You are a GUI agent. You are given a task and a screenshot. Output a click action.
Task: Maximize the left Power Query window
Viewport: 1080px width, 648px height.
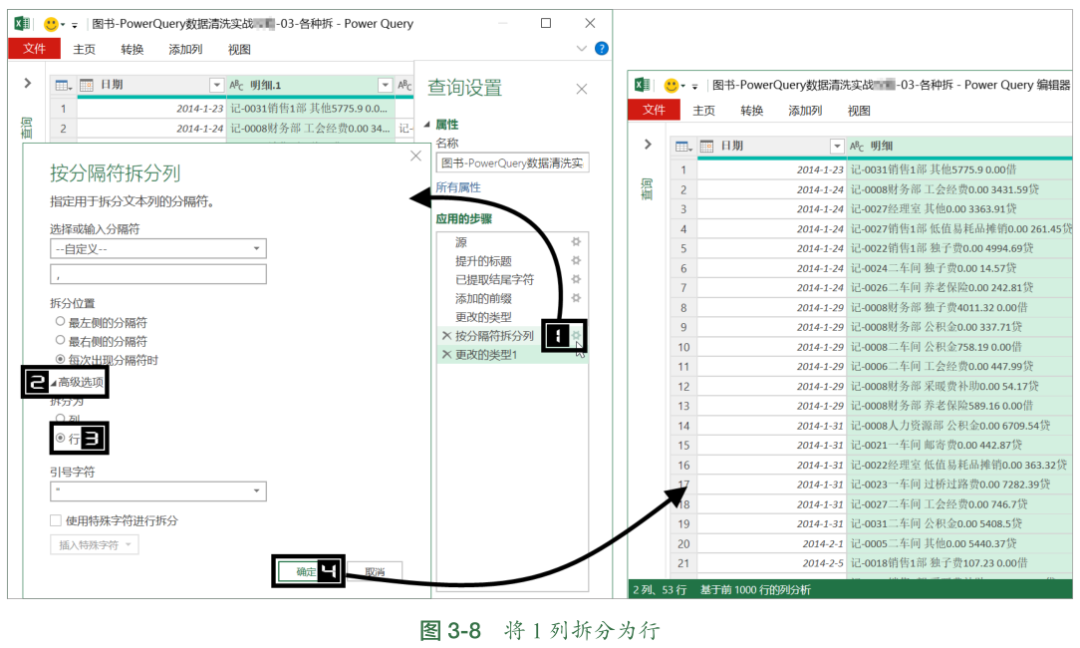546,23
